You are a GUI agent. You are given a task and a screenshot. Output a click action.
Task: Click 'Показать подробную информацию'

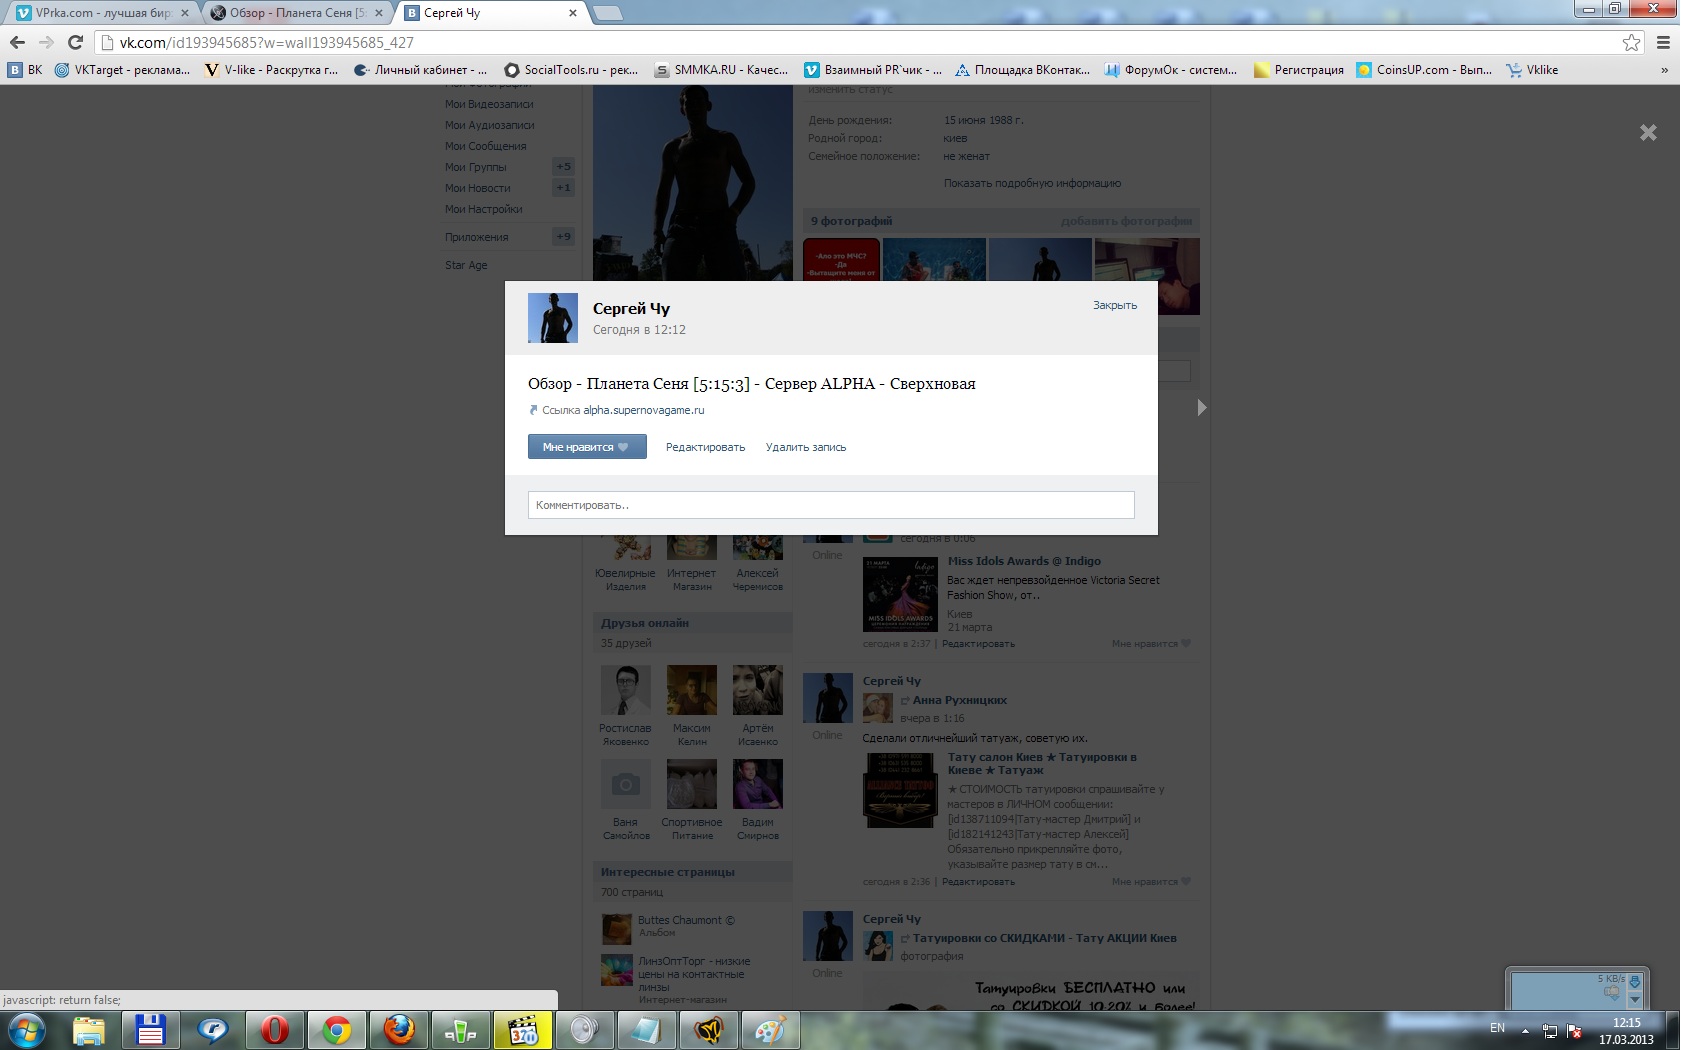pos(1032,183)
